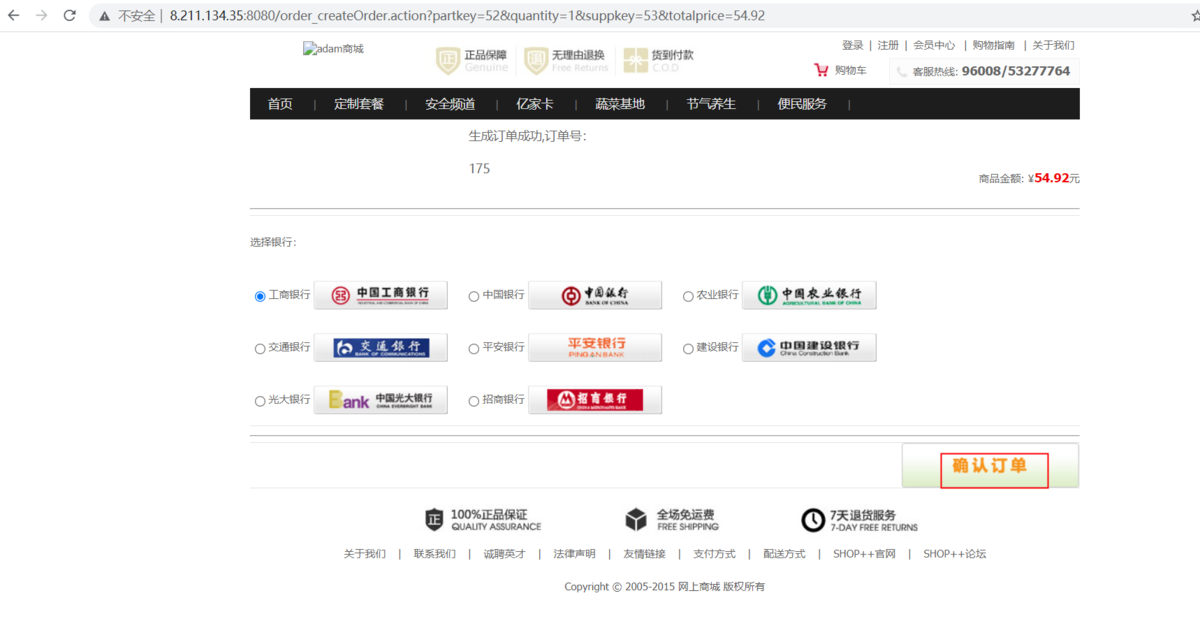Open footer SHOP++官网 link
This screenshot has width=1200, height=635.
(865, 554)
